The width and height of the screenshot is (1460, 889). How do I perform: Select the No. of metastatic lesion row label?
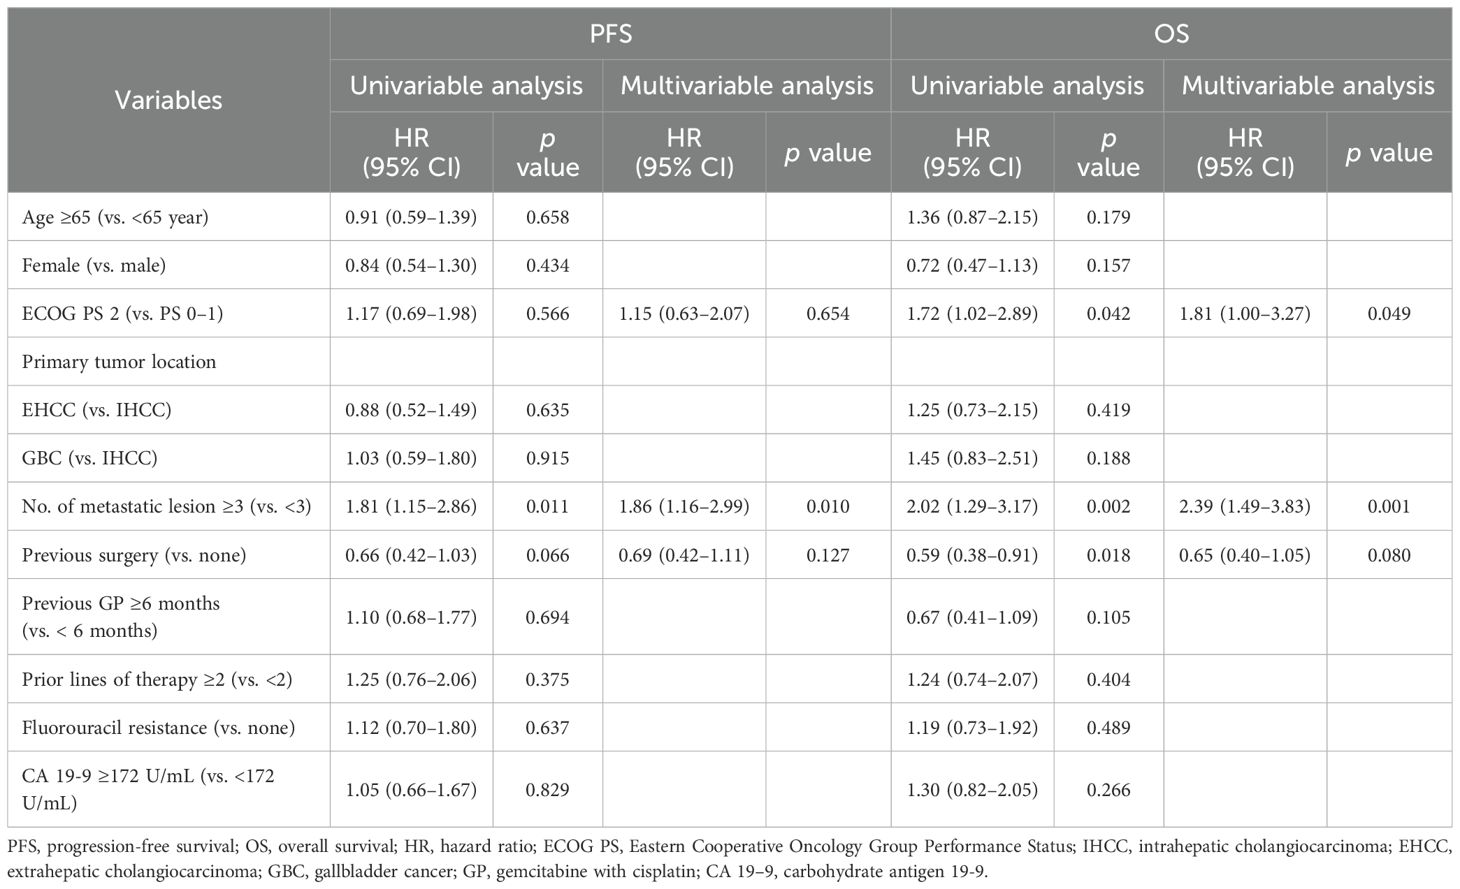tap(166, 506)
